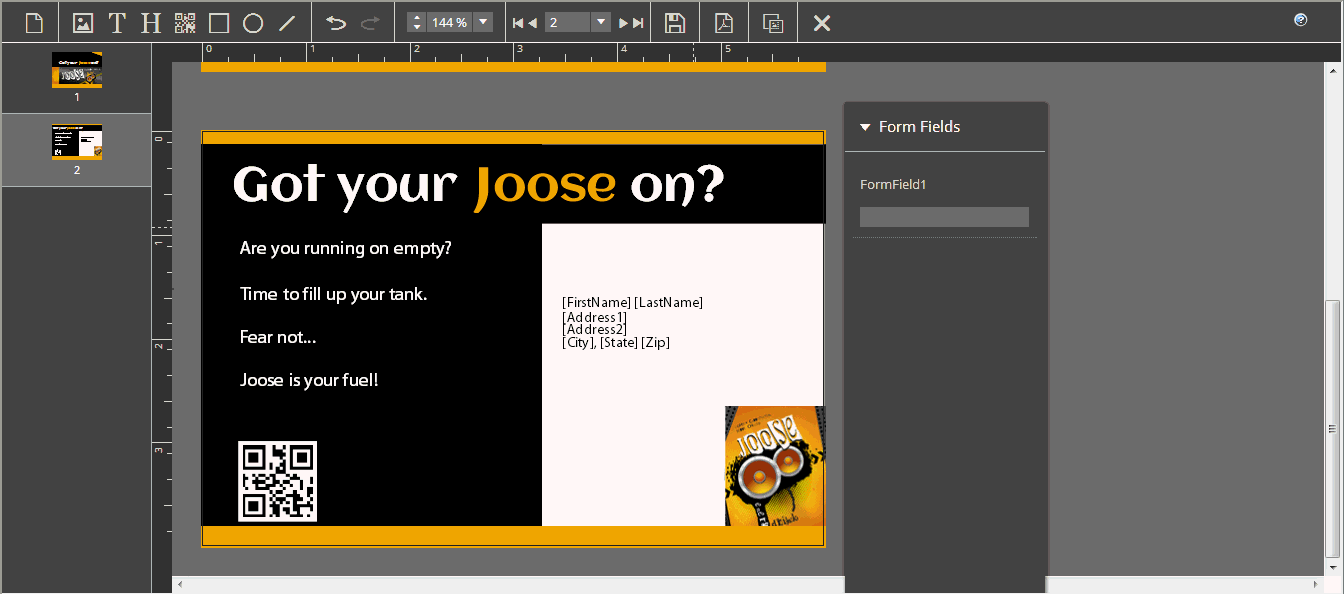Collapse the Form Fields panel
The height and width of the screenshot is (594, 1344).
coord(865,127)
